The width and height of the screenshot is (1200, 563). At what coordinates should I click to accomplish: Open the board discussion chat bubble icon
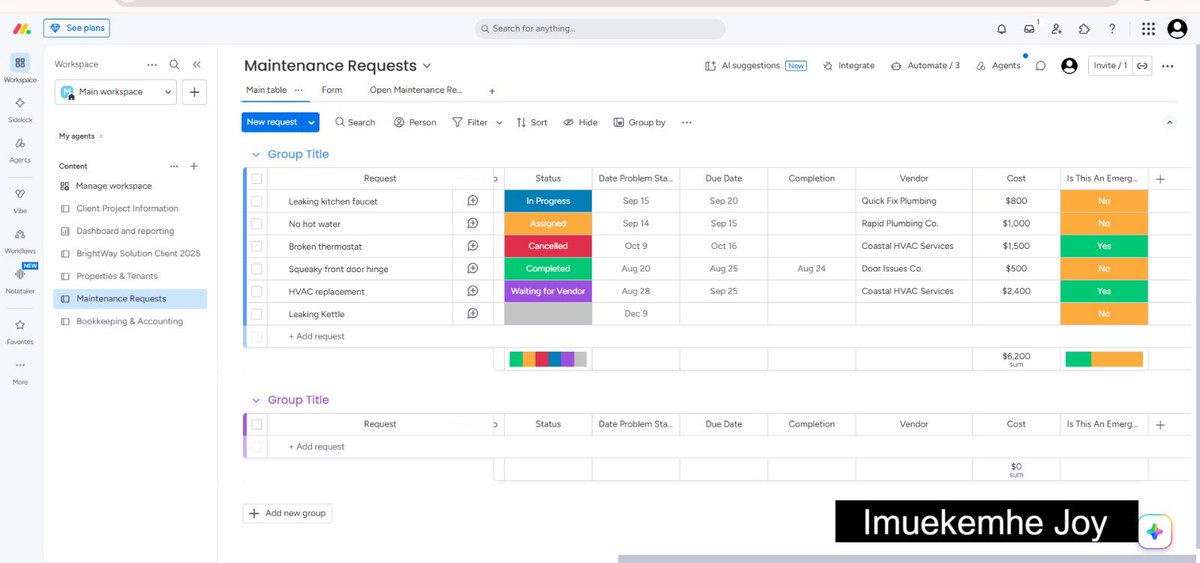coord(1040,66)
